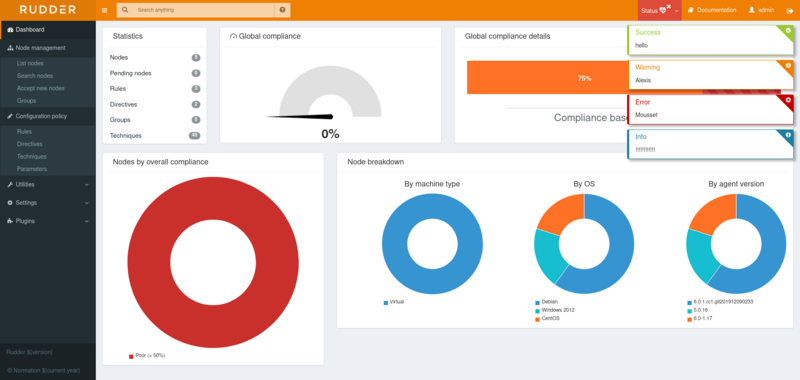Click the Plugins puzzle icon
This screenshot has width=800, height=380.
pyautogui.click(x=11, y=221)
